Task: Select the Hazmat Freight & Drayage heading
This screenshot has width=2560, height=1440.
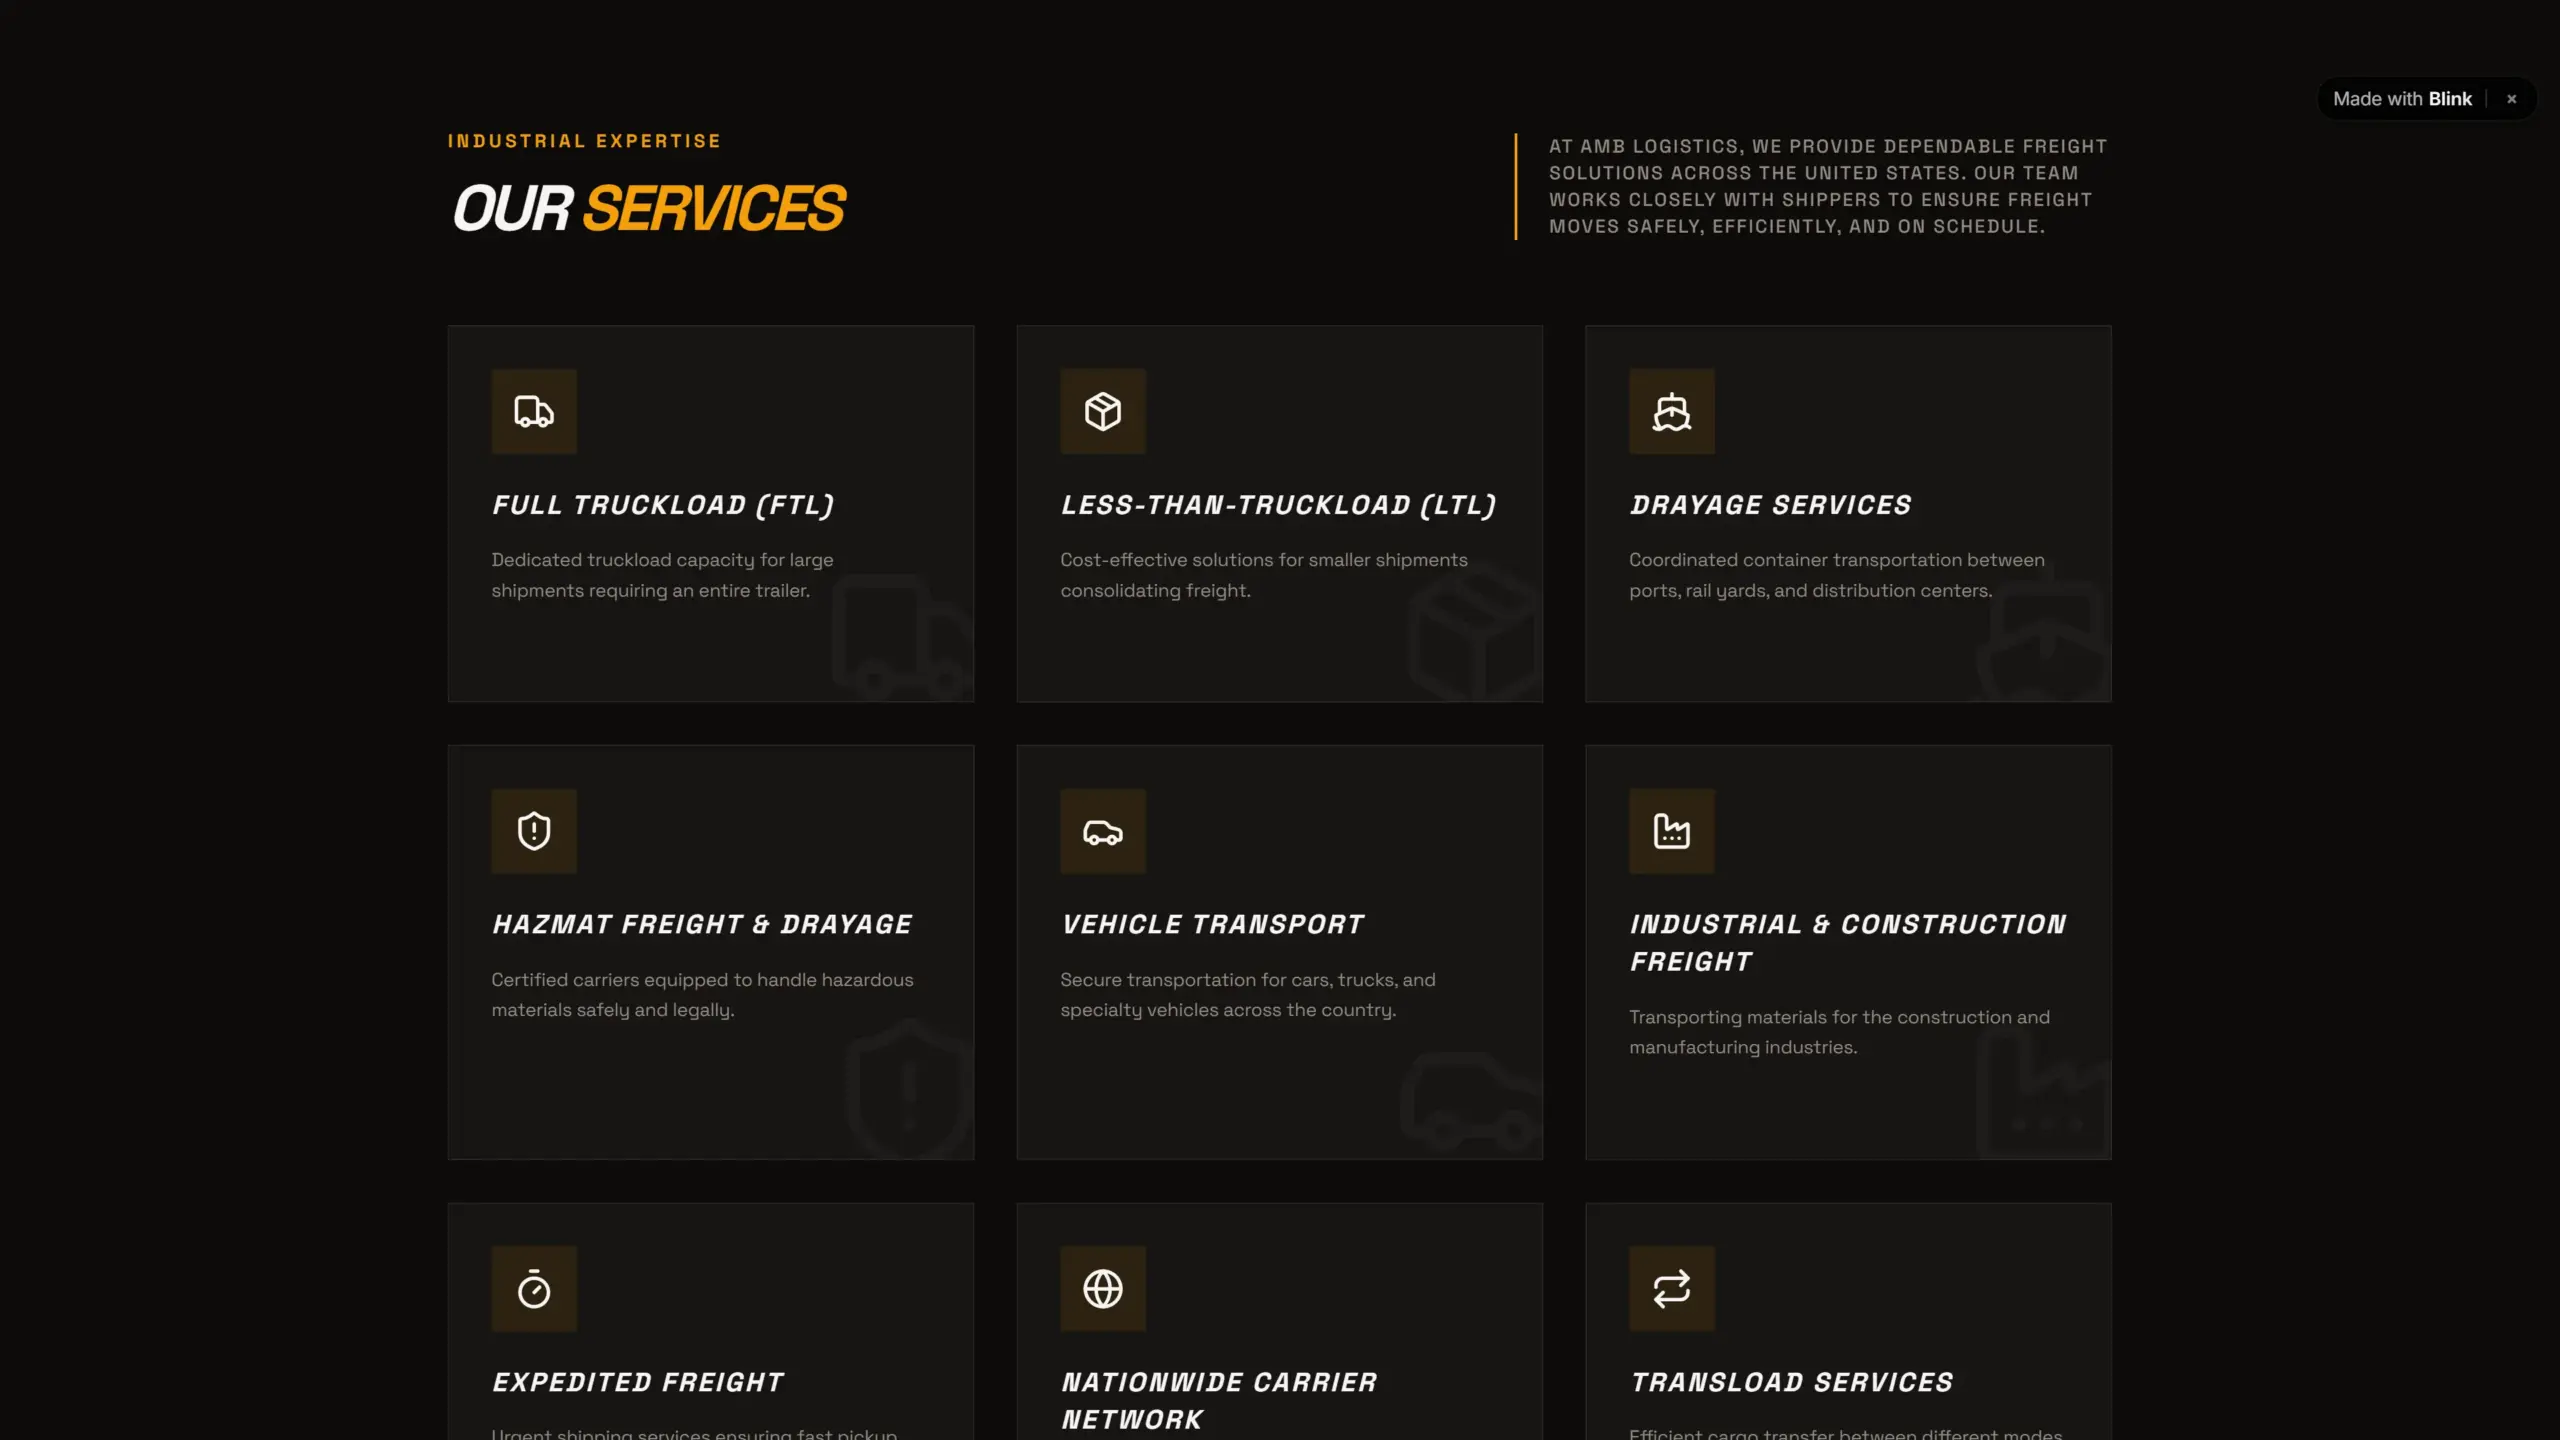Action: 702,925
